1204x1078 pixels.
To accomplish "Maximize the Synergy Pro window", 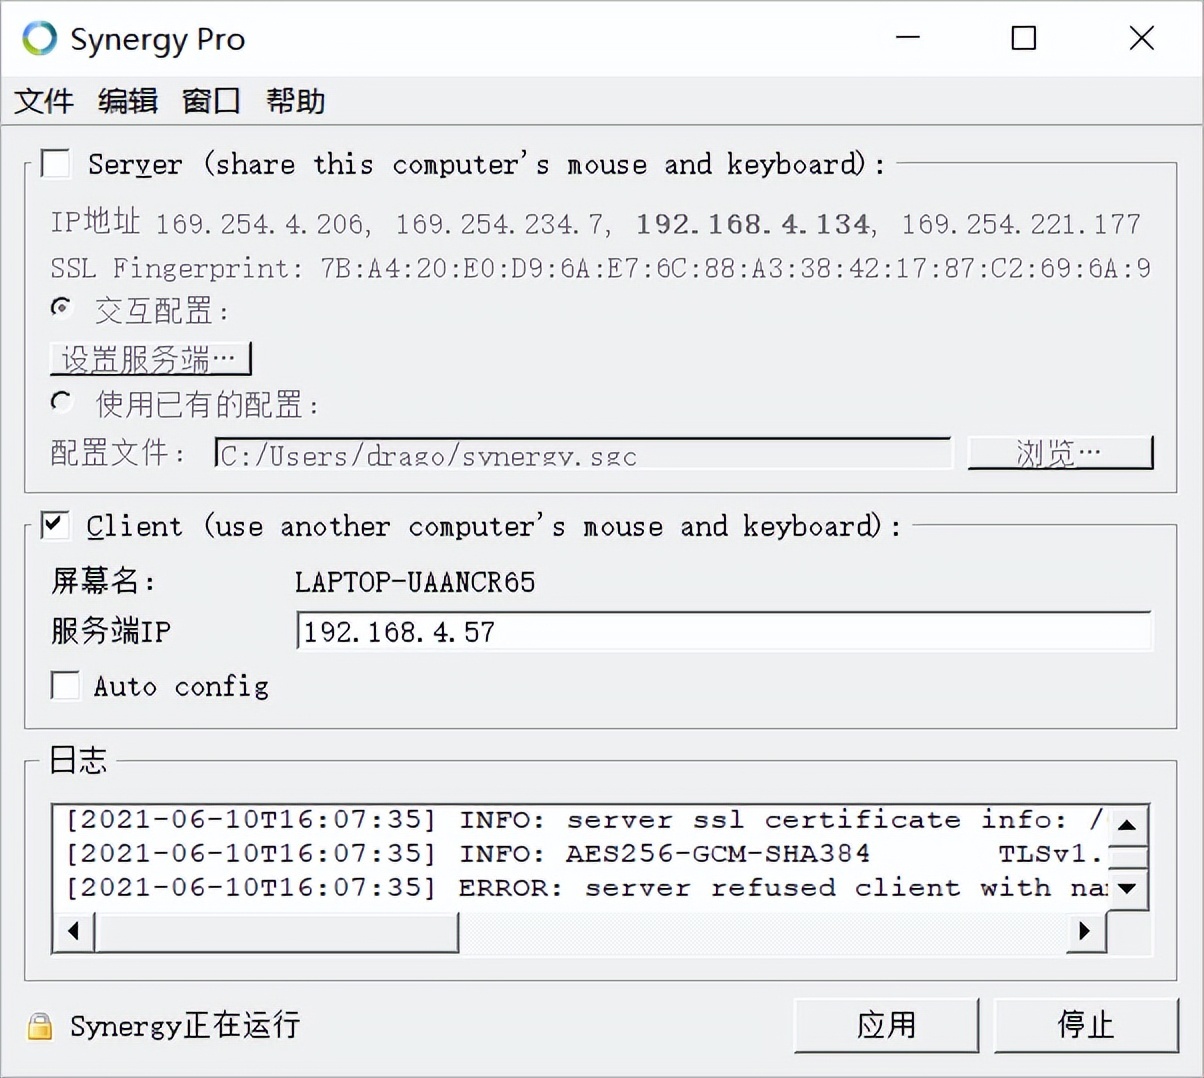I will click(x=1024, y=38).
